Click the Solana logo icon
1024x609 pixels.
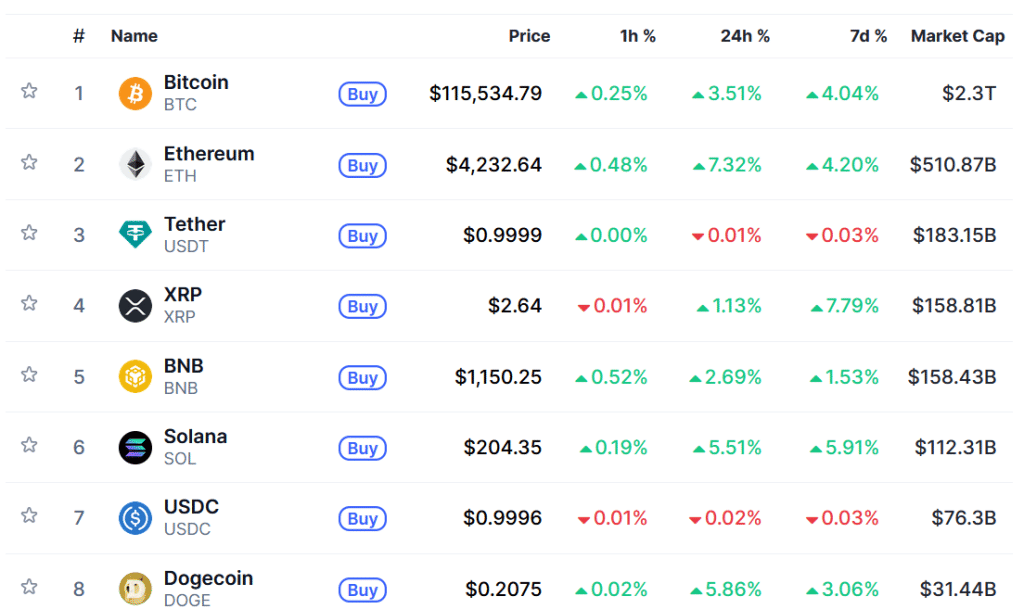[x=135, y=447]
